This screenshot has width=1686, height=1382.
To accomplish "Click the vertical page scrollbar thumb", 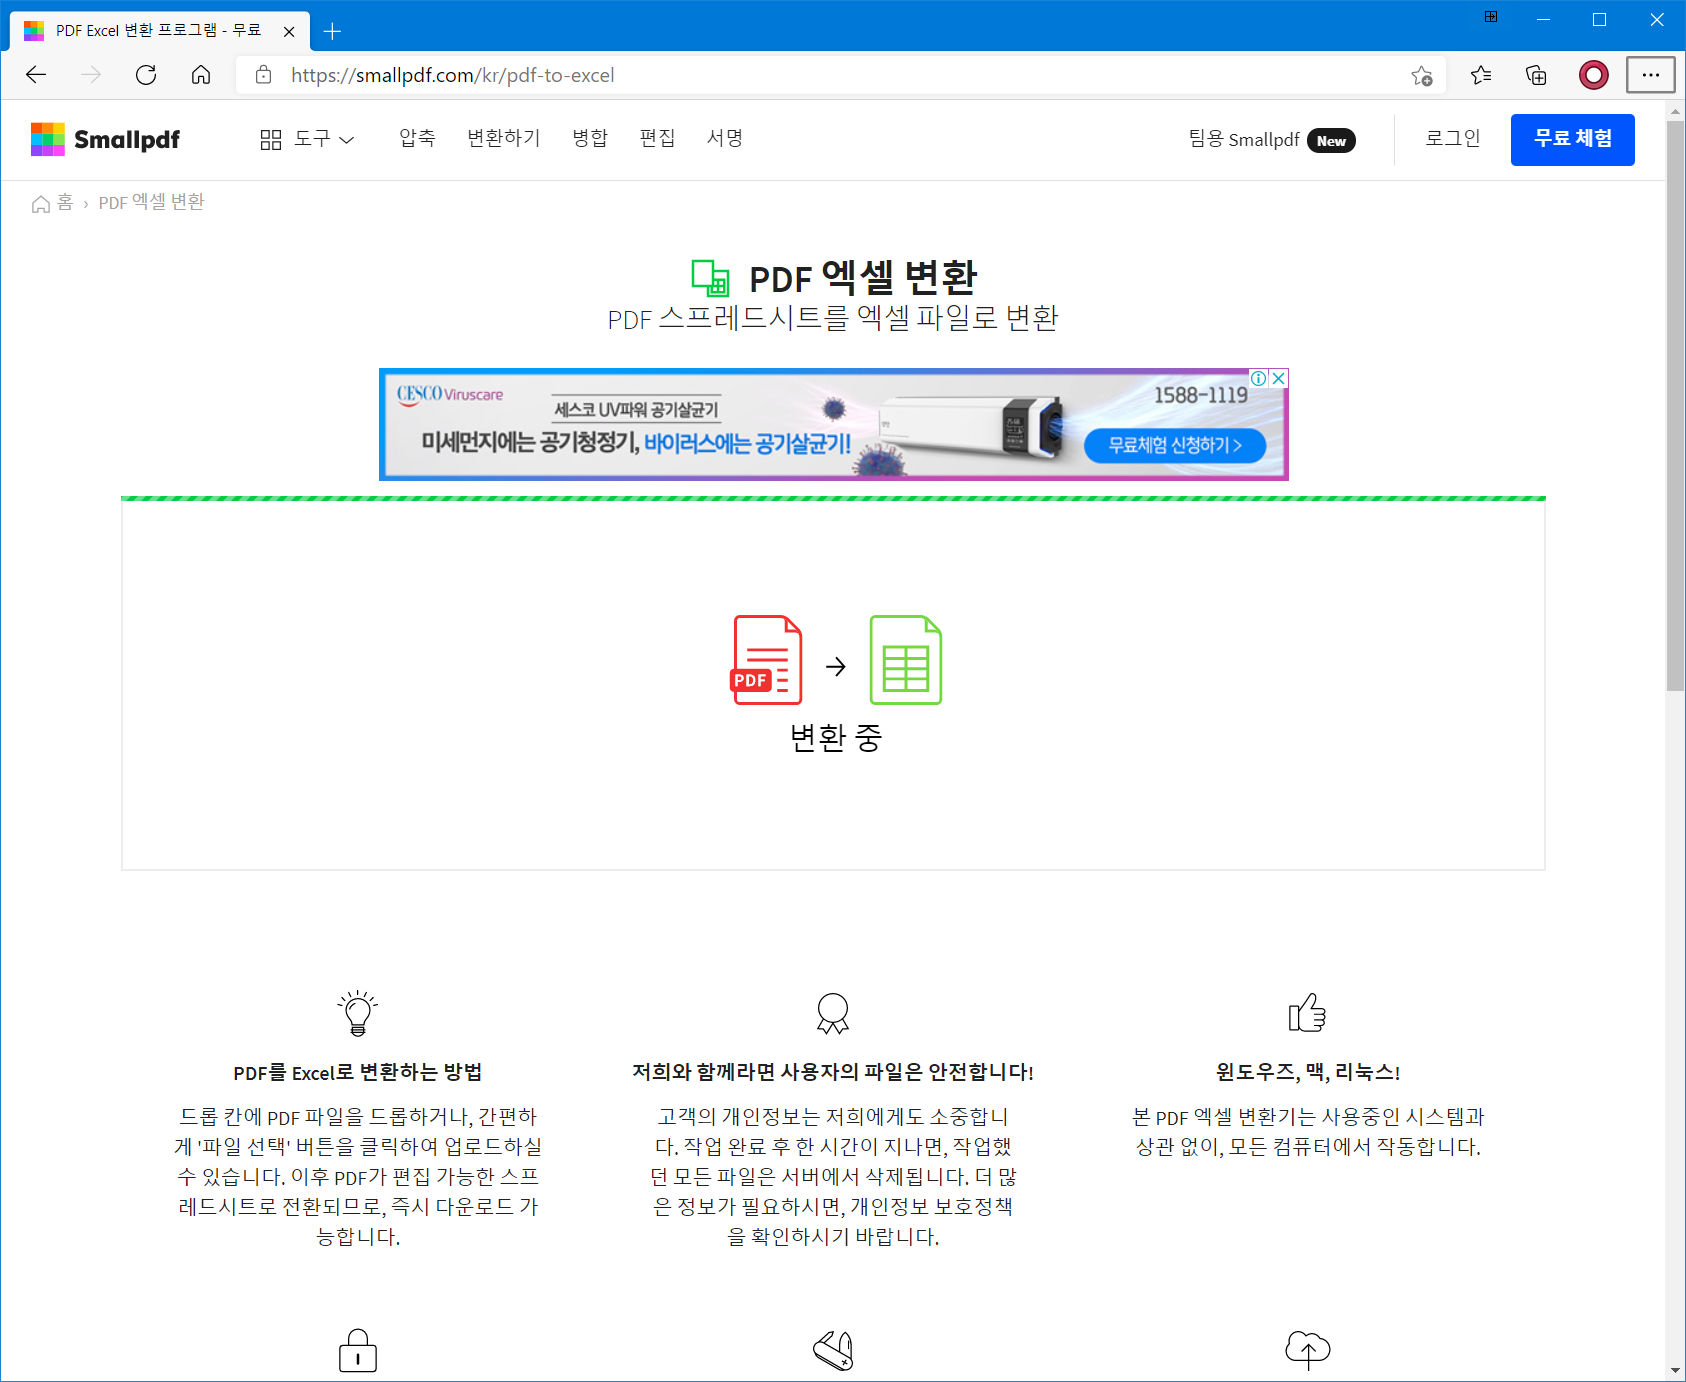I will (x=1675, y=405).
